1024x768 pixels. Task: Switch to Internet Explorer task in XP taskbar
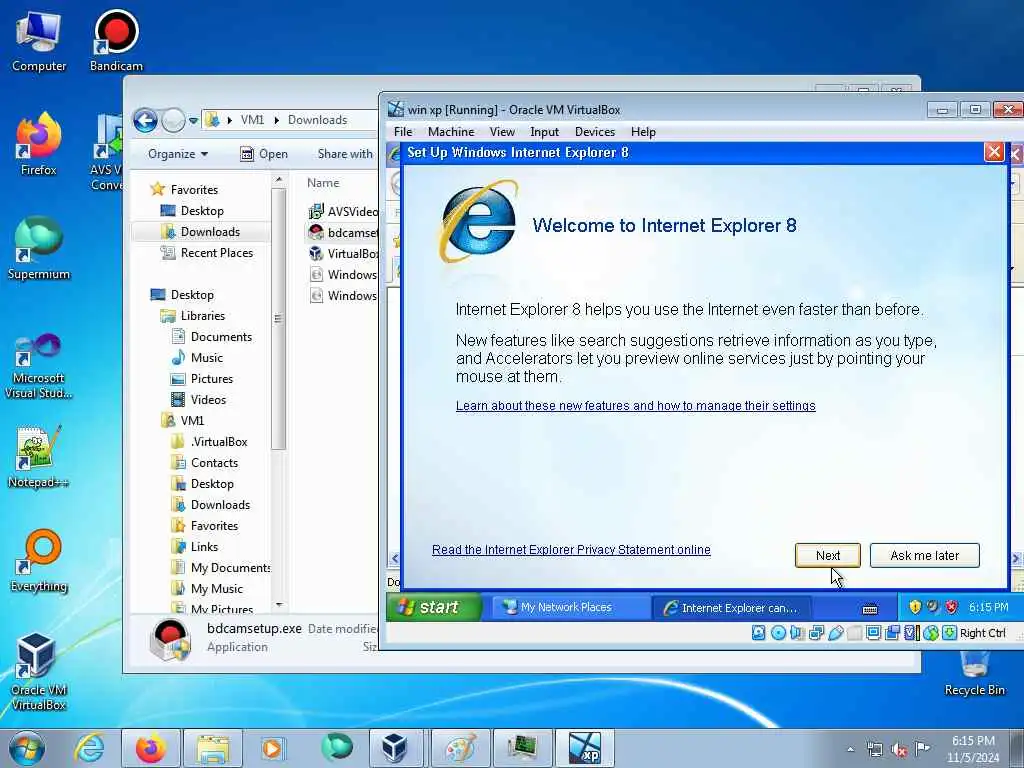pyautogui.click(x=731, y=607)
